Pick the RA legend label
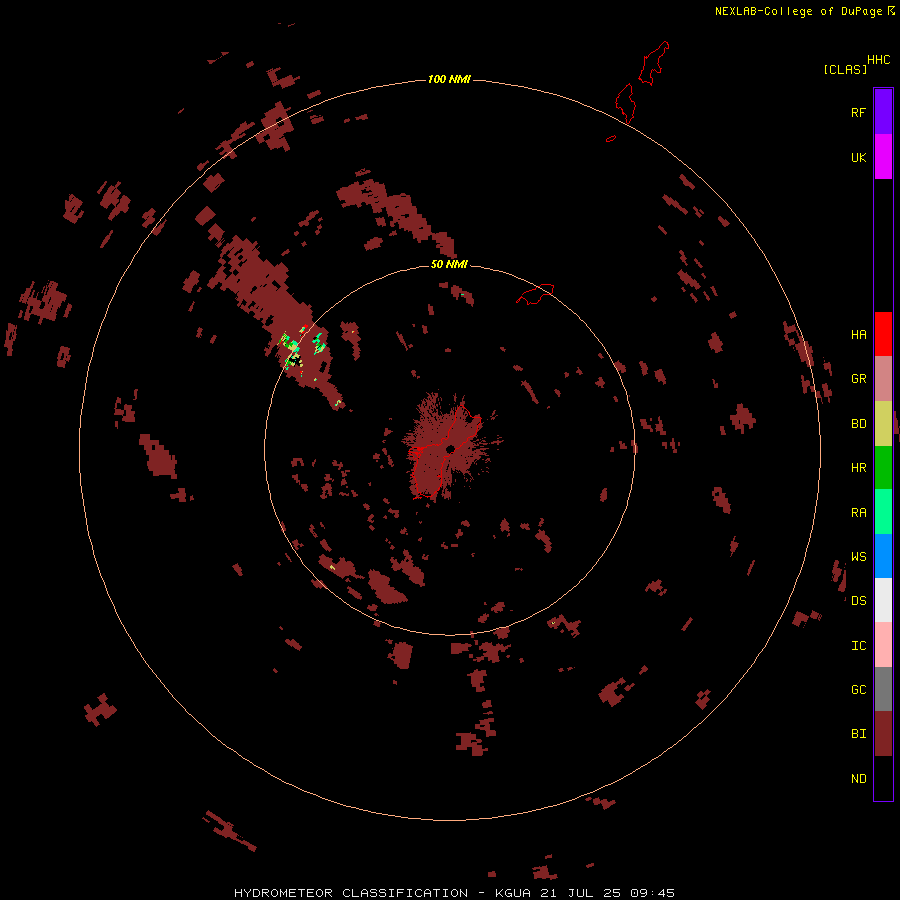The height and width of the screenshot is (900, 900). point(858,513)
